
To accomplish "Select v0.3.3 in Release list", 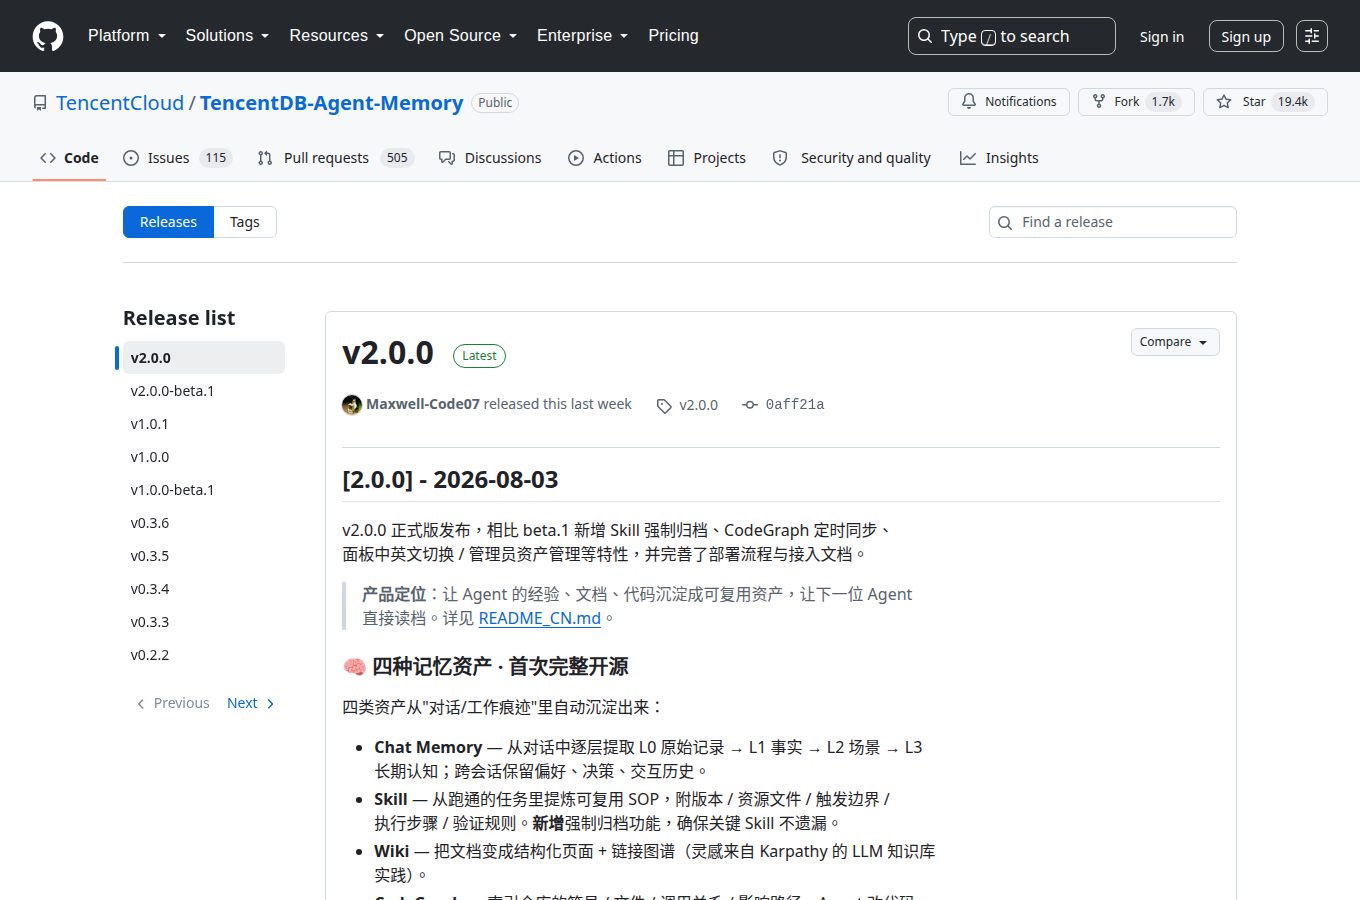I will 204,622.
